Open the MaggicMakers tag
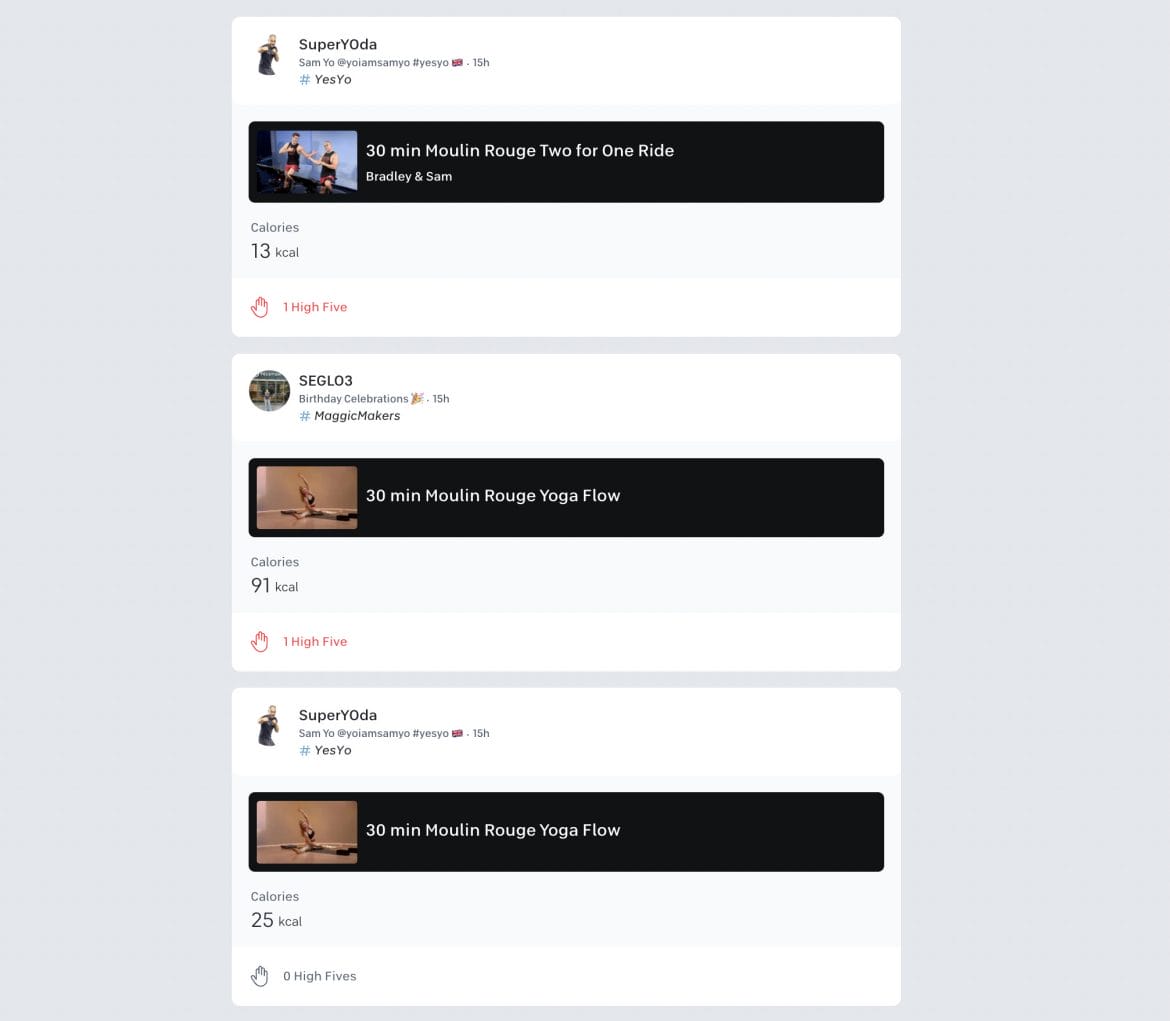Screen dimensions: 1170x1021 357,416
